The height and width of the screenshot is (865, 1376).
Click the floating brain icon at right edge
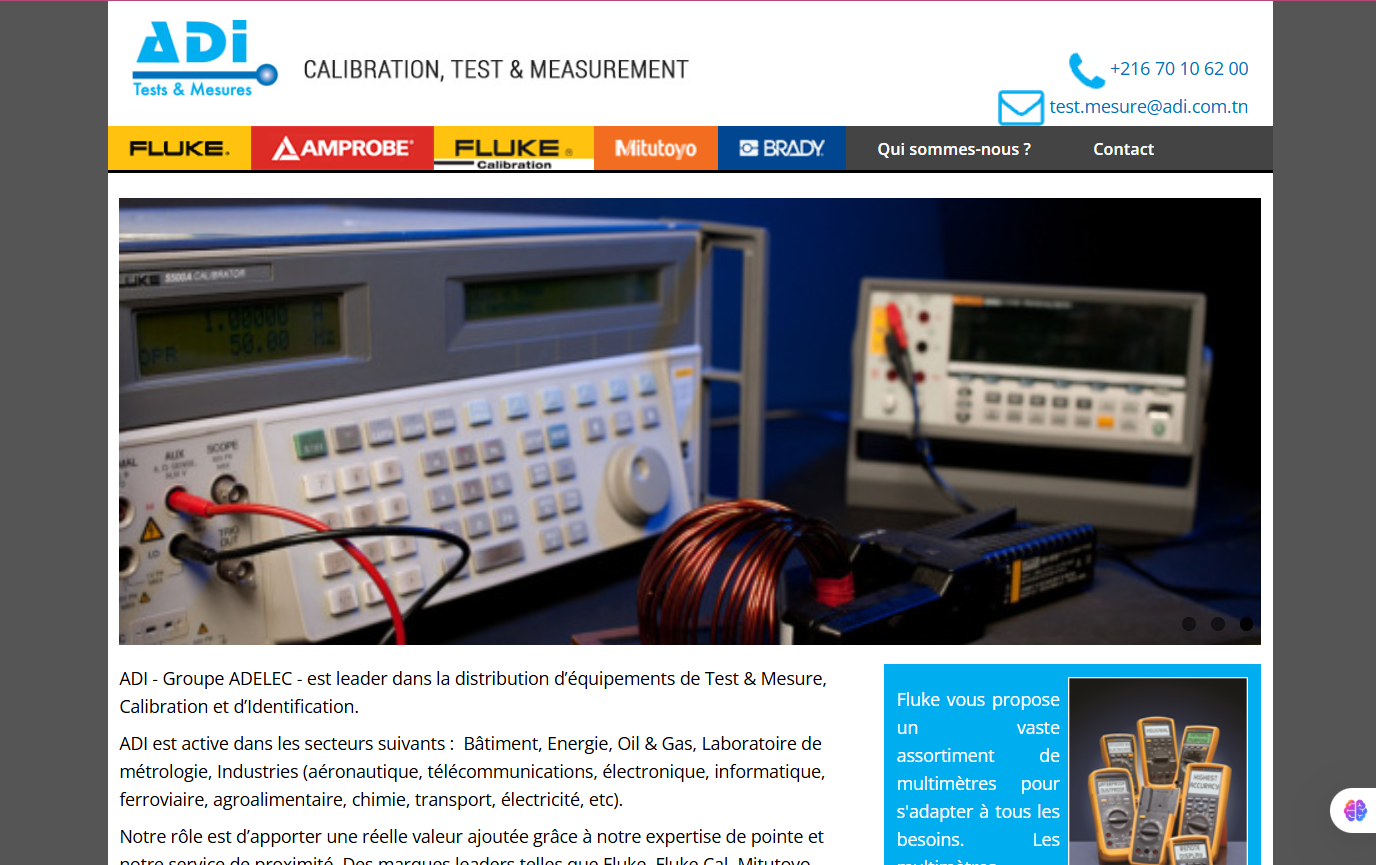tap(1355, 810)
